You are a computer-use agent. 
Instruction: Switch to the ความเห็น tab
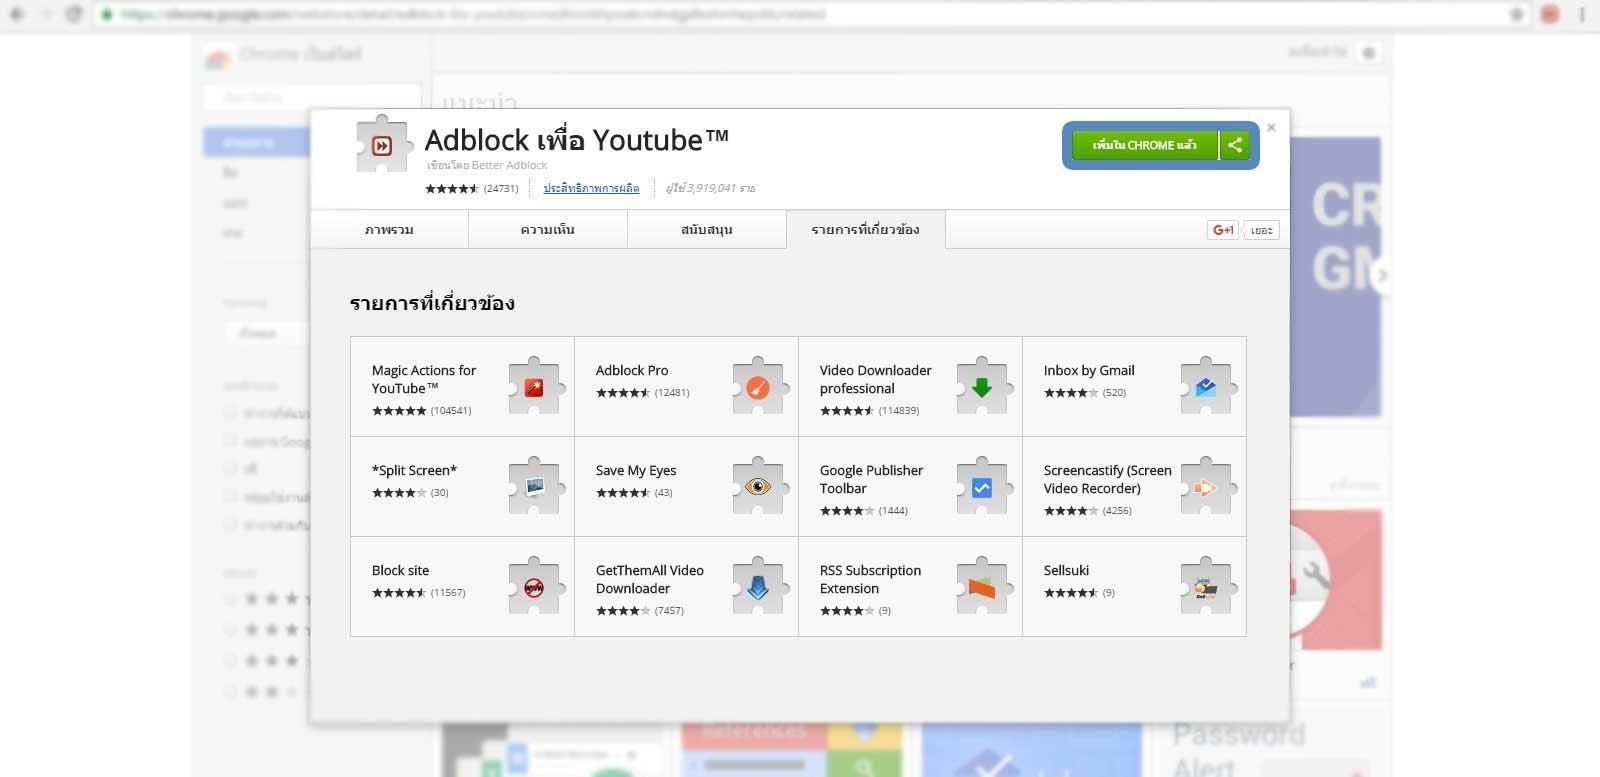point(547,229)
